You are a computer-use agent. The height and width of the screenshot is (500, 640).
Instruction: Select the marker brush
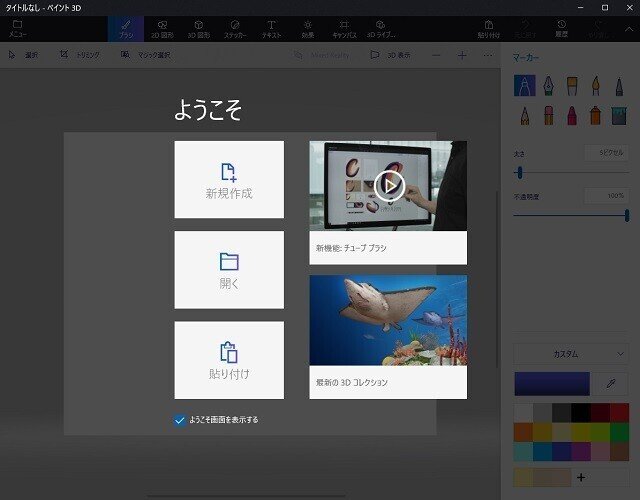tap(524, 85)
